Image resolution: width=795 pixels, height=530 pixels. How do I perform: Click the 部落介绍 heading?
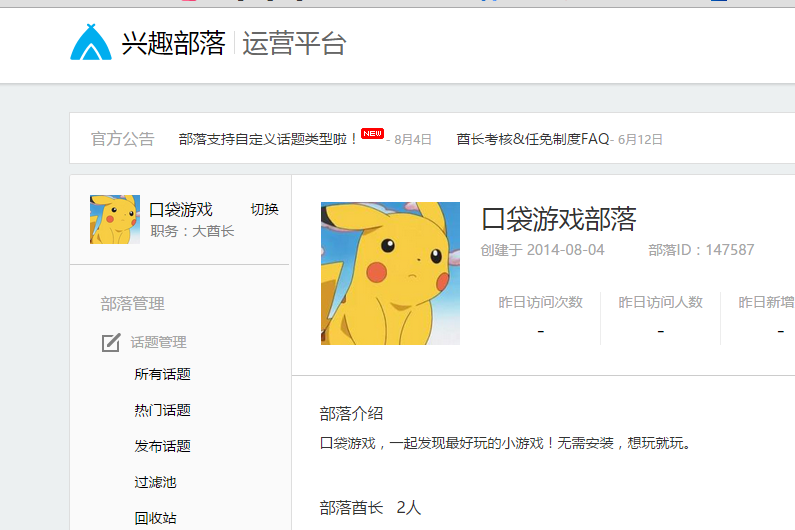351,414
